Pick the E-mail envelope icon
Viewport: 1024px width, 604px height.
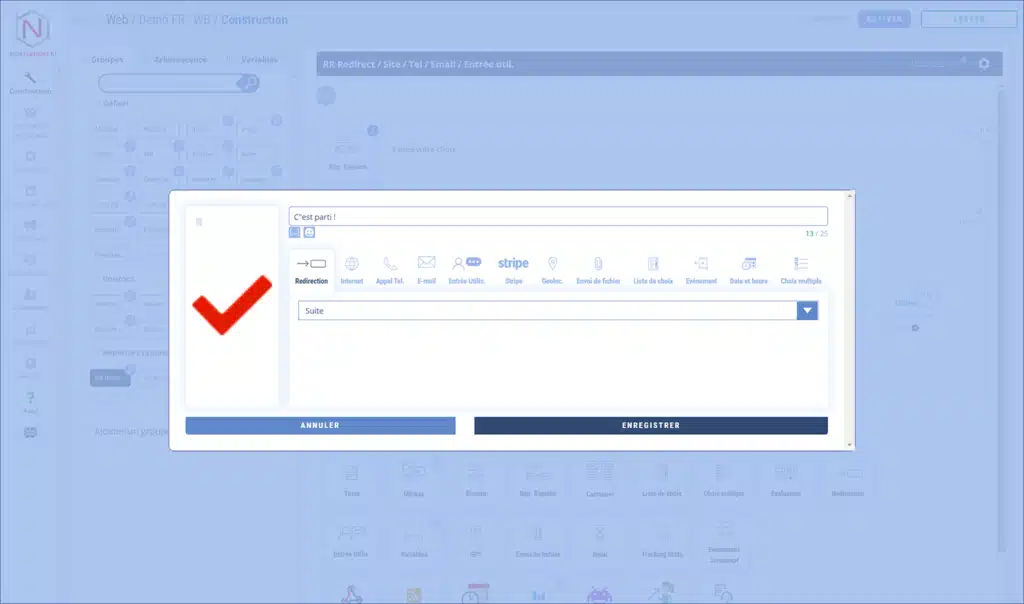427,264
